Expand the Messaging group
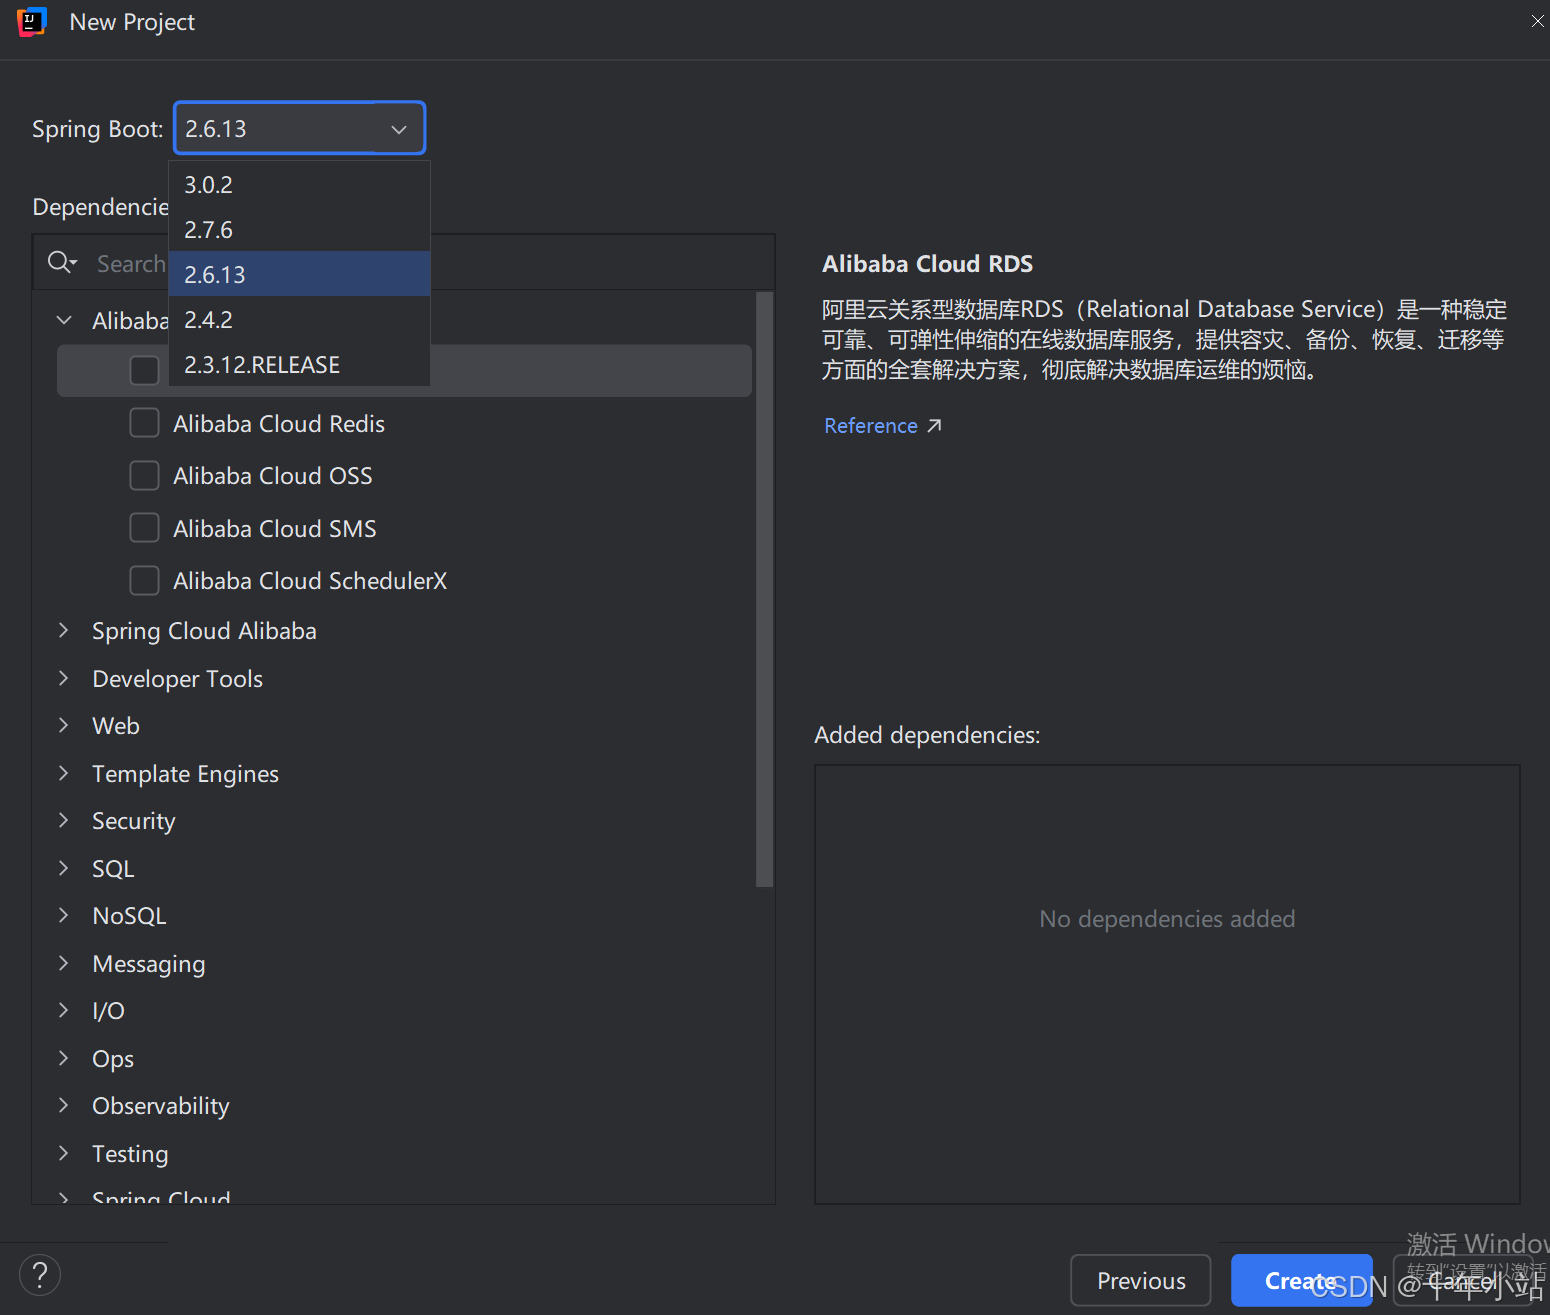 click(x=64, y=963)
